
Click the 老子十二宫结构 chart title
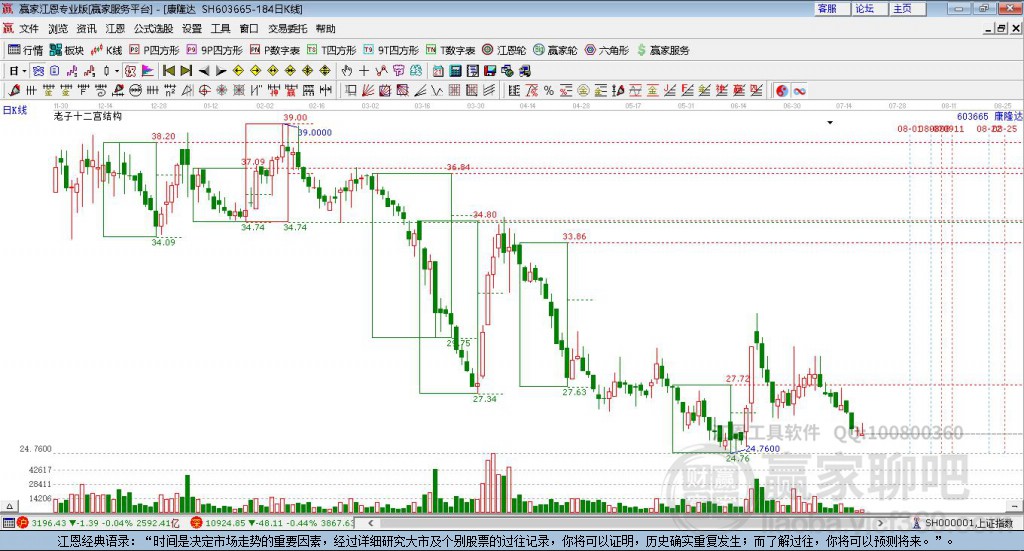pyautogui.click(x=88, y=116)
